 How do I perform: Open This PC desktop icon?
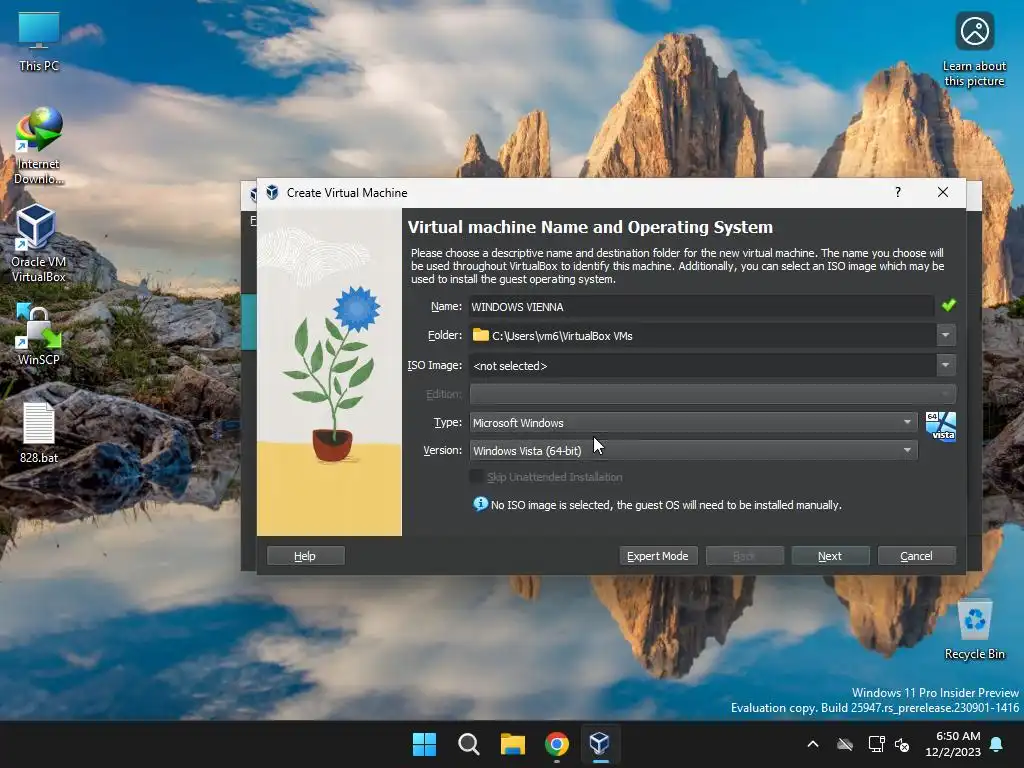tap(39, 41)
